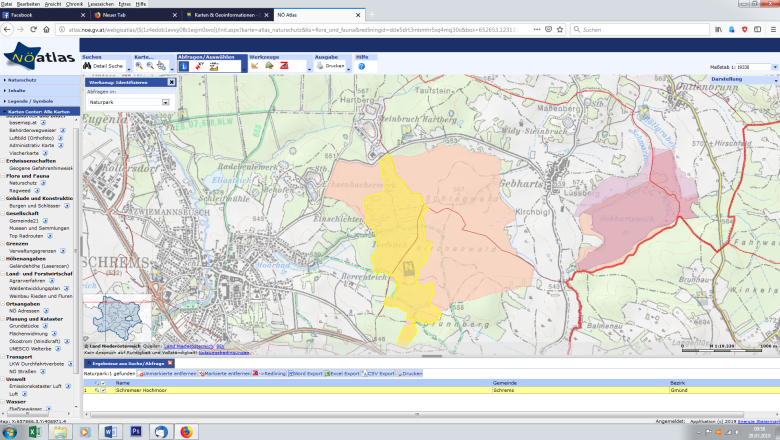Screen dimensions: 780x440
Task: Send results to Redlining button
Action: pyautogui.click(x=269, y=373)
